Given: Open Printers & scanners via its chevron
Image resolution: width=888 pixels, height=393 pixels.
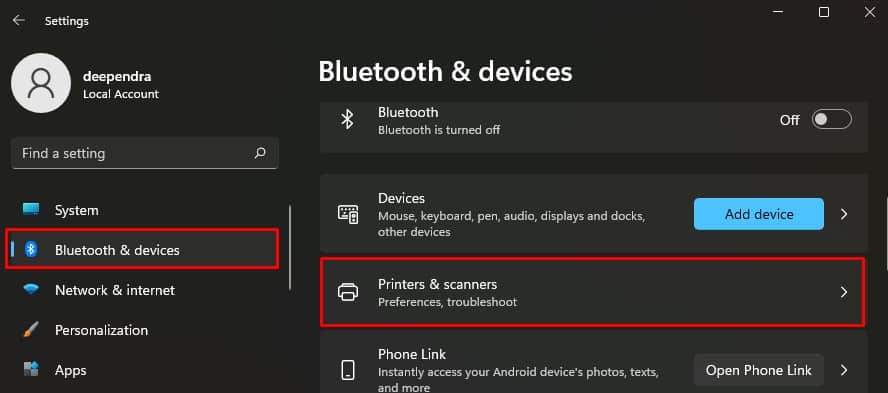Looking at the screenshot, I should pos(844,292).
